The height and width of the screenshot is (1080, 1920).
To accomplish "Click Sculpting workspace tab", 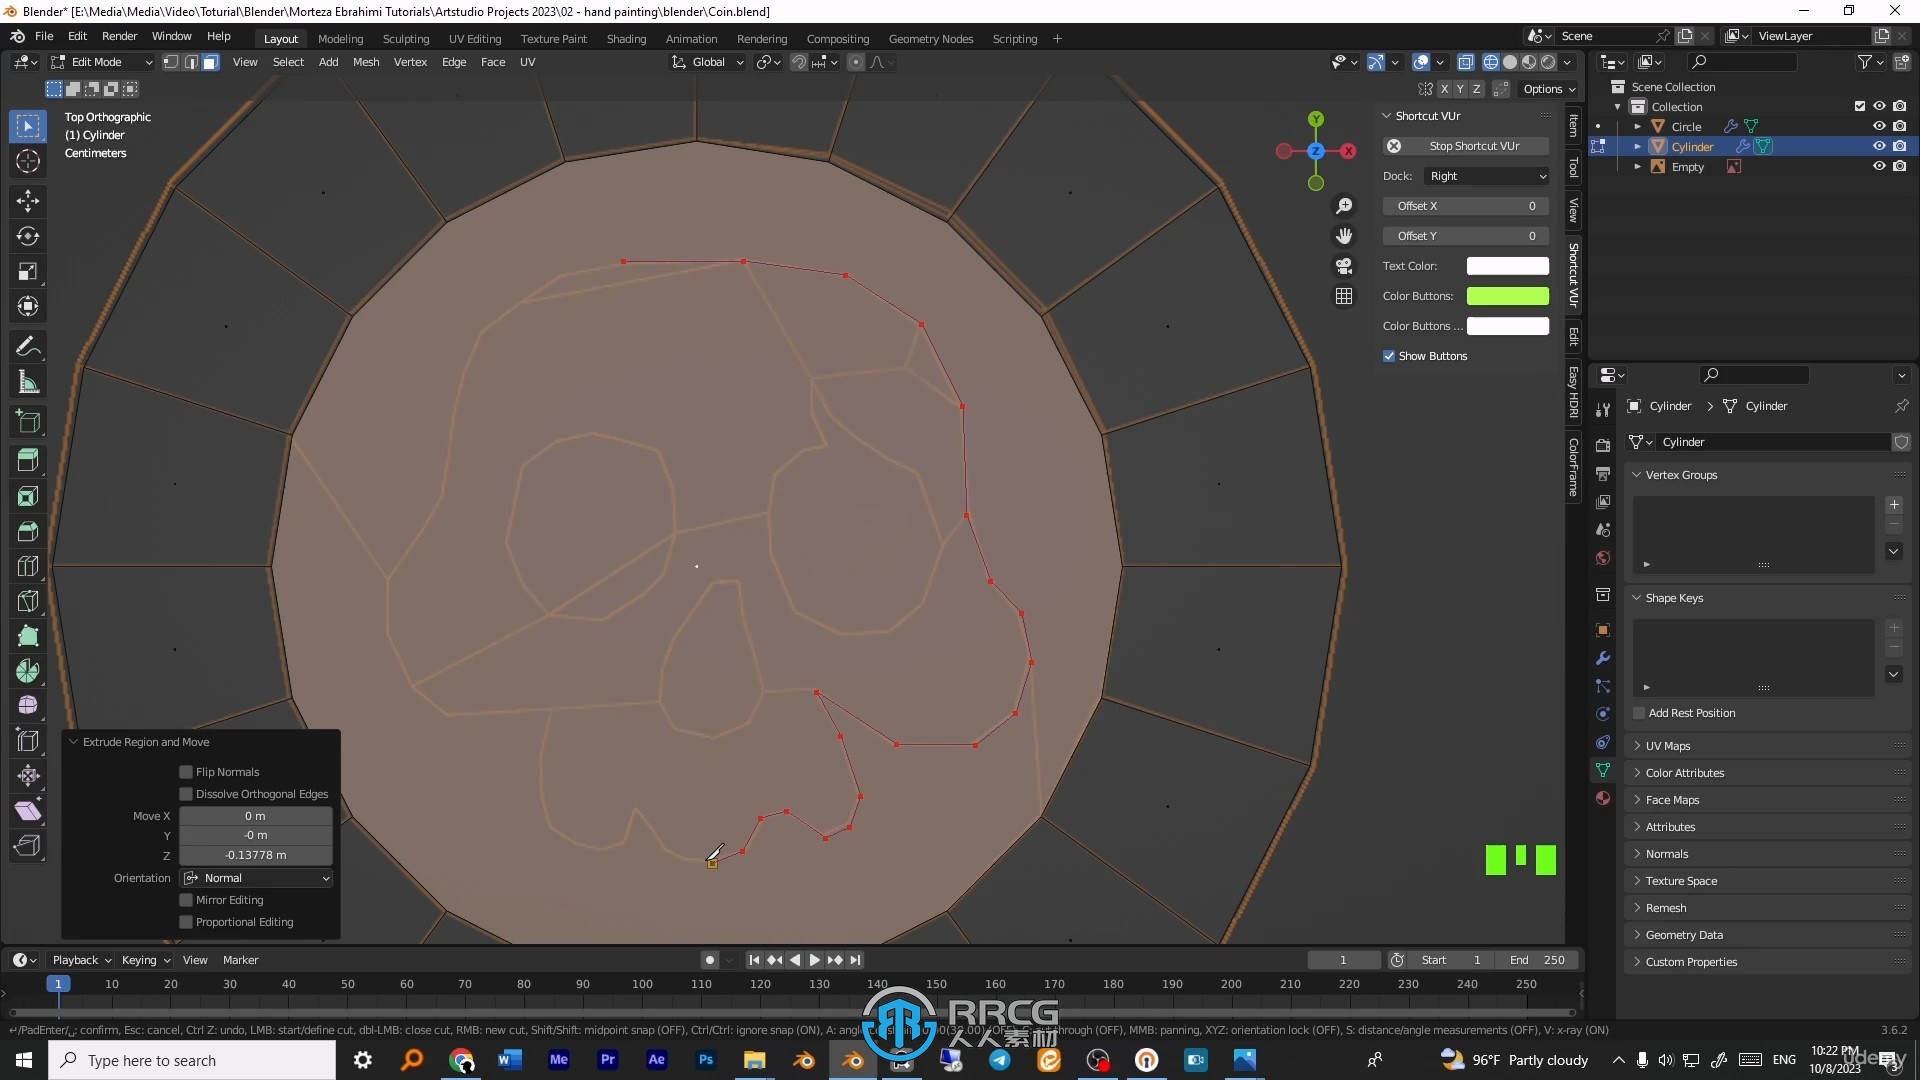I will click(x=405, y=38).
